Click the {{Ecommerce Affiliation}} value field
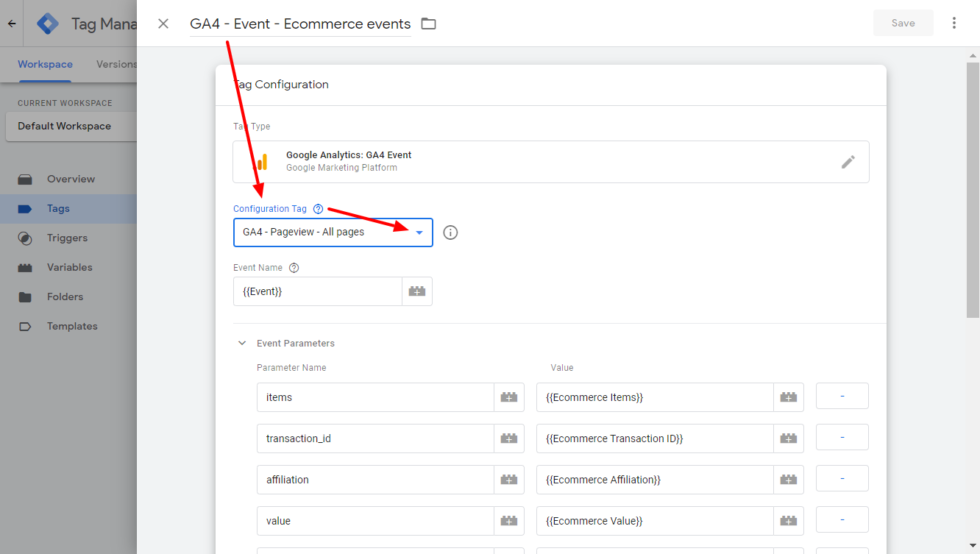This screenshot has height=554, width=980. [654, 480]
